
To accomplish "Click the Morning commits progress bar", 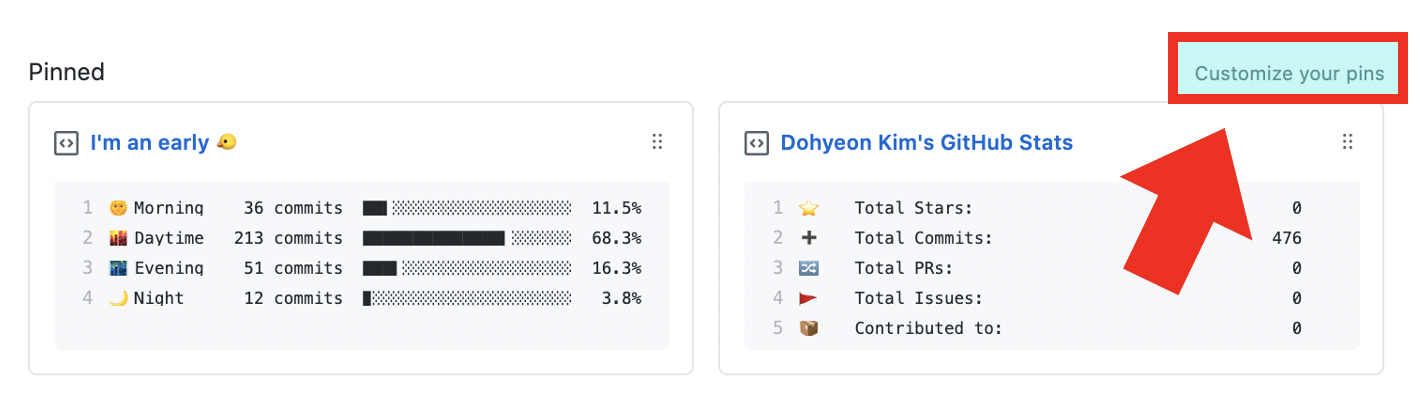I will 467,208.
